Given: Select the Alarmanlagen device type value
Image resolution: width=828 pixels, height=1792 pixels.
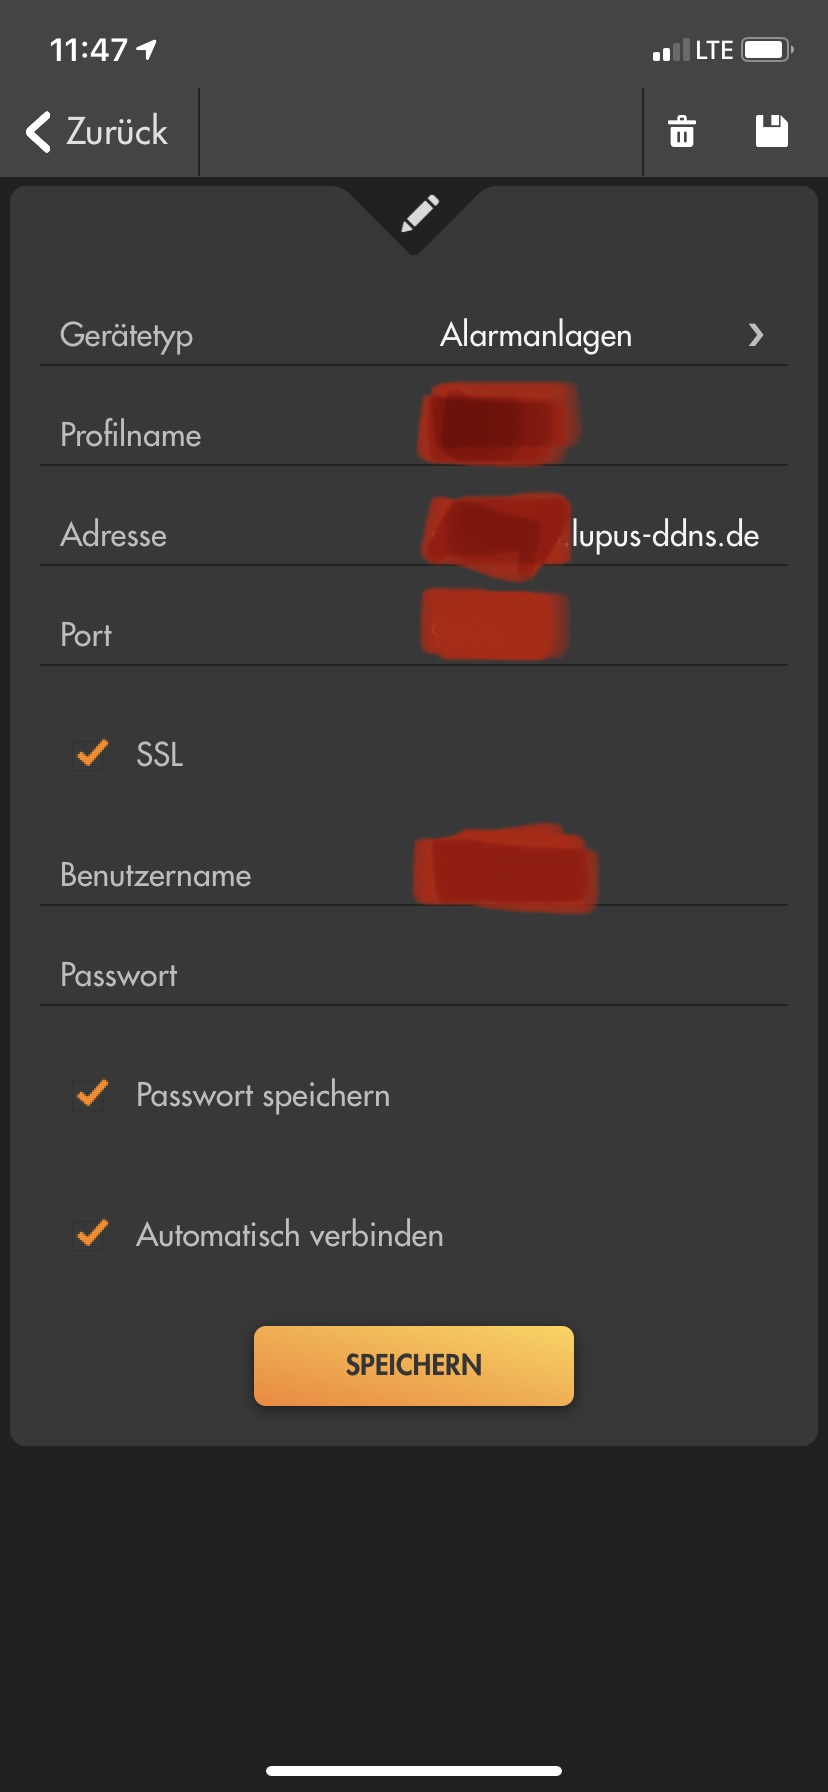Looking at the screenshot, I should (x=536, y=335).
